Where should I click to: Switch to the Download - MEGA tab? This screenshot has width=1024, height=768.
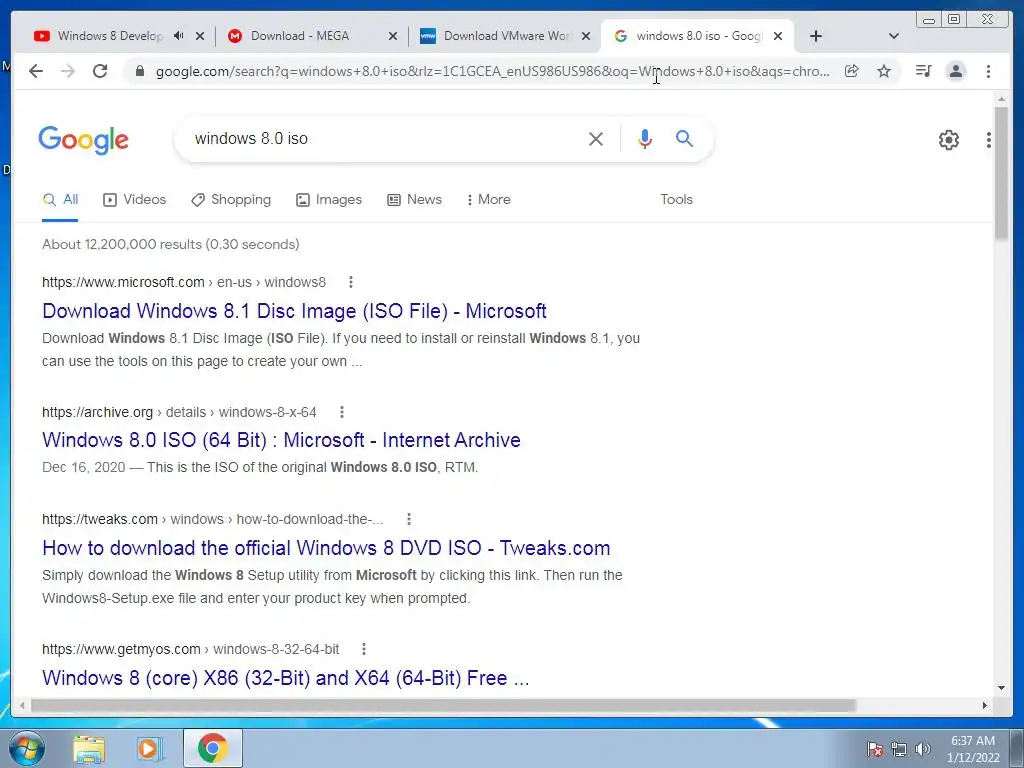point(300,36)
